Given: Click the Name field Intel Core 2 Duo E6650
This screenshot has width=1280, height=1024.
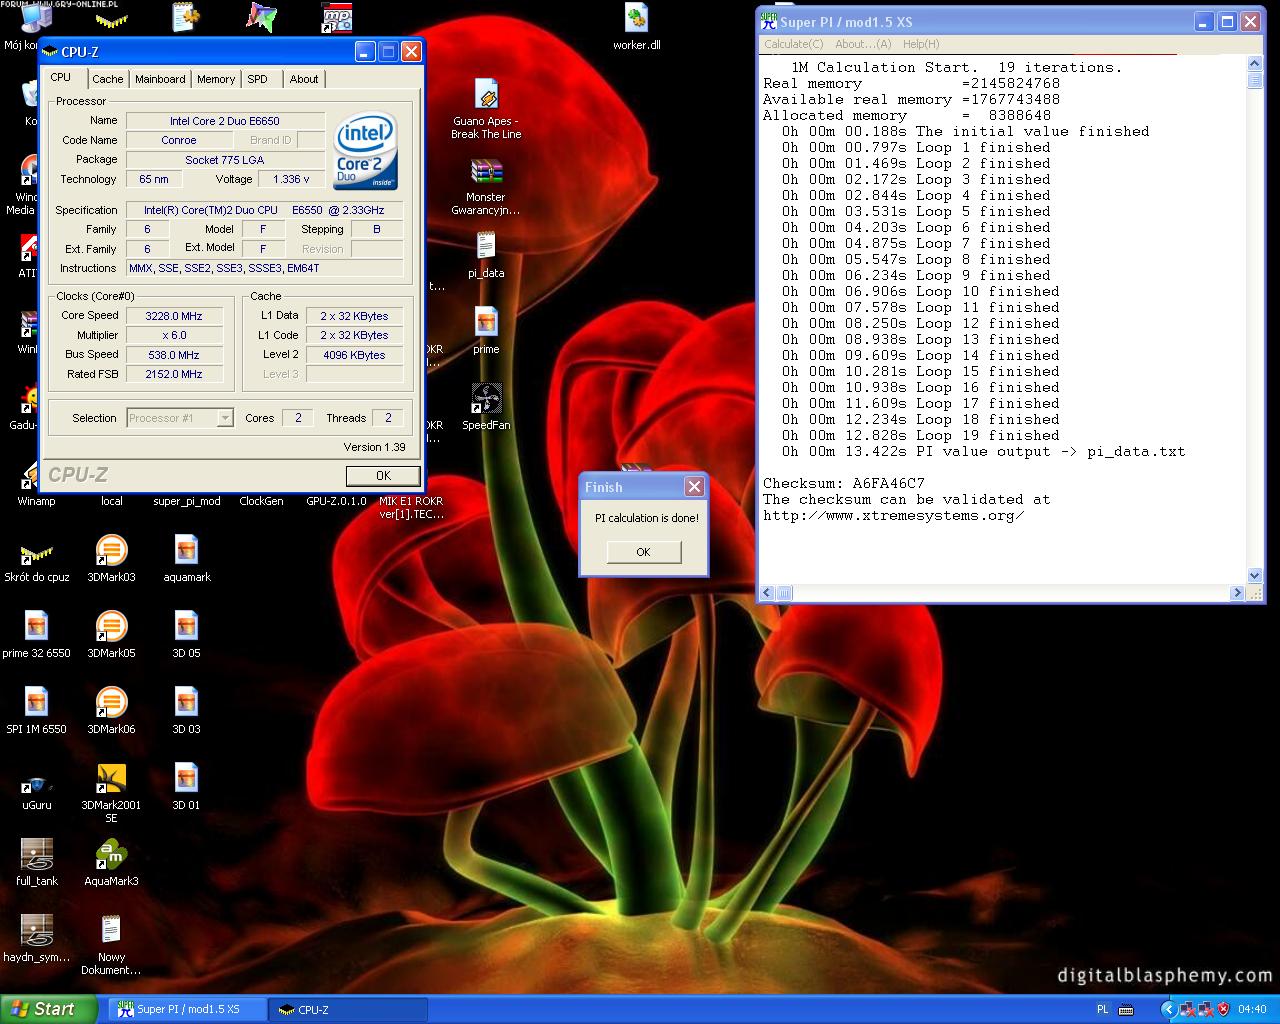Looking at the screenshot, I should coord(225,121).
